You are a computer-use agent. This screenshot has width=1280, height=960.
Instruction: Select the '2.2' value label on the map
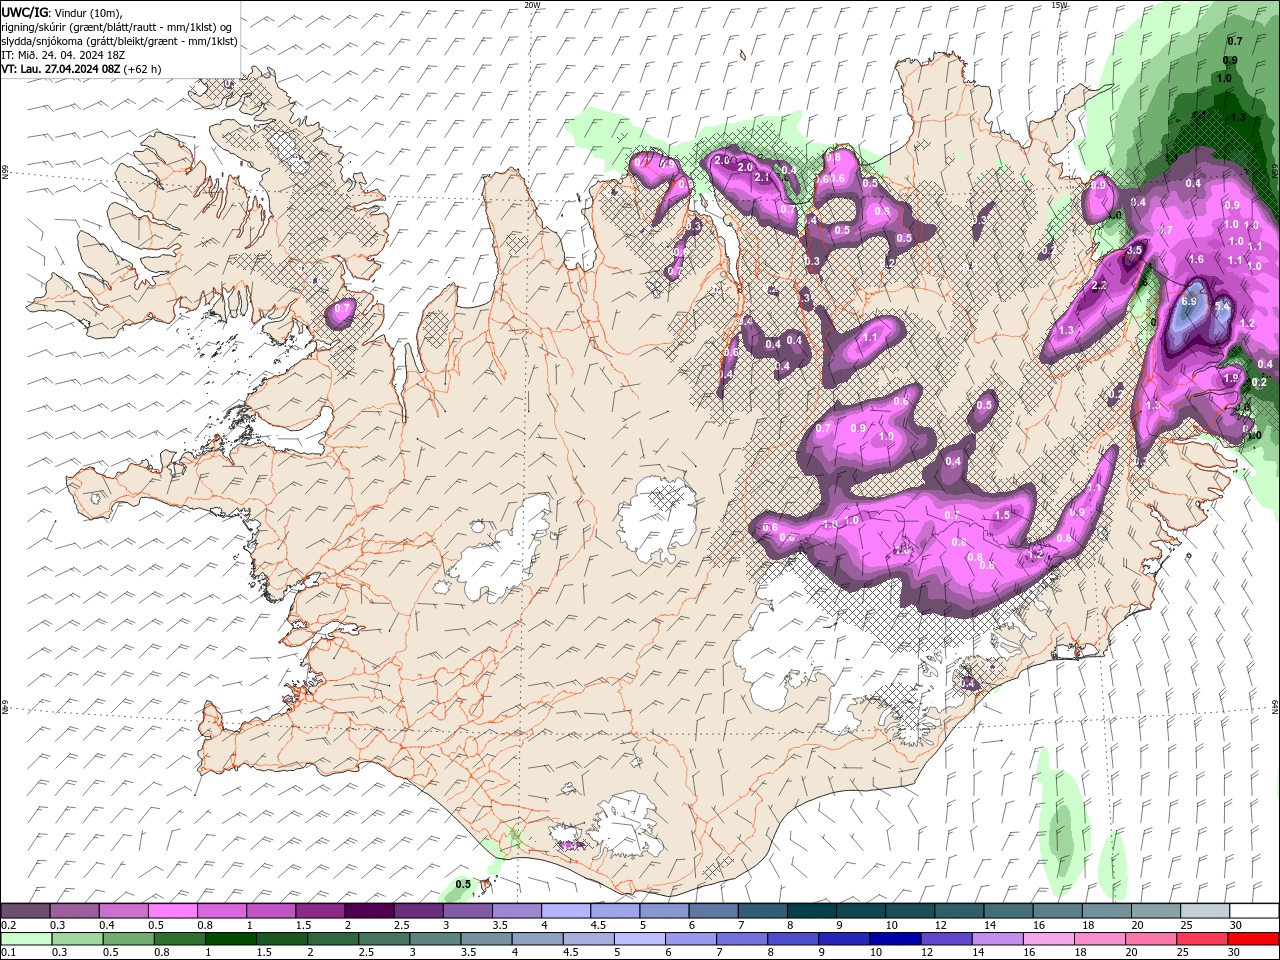coord(1099,286)
